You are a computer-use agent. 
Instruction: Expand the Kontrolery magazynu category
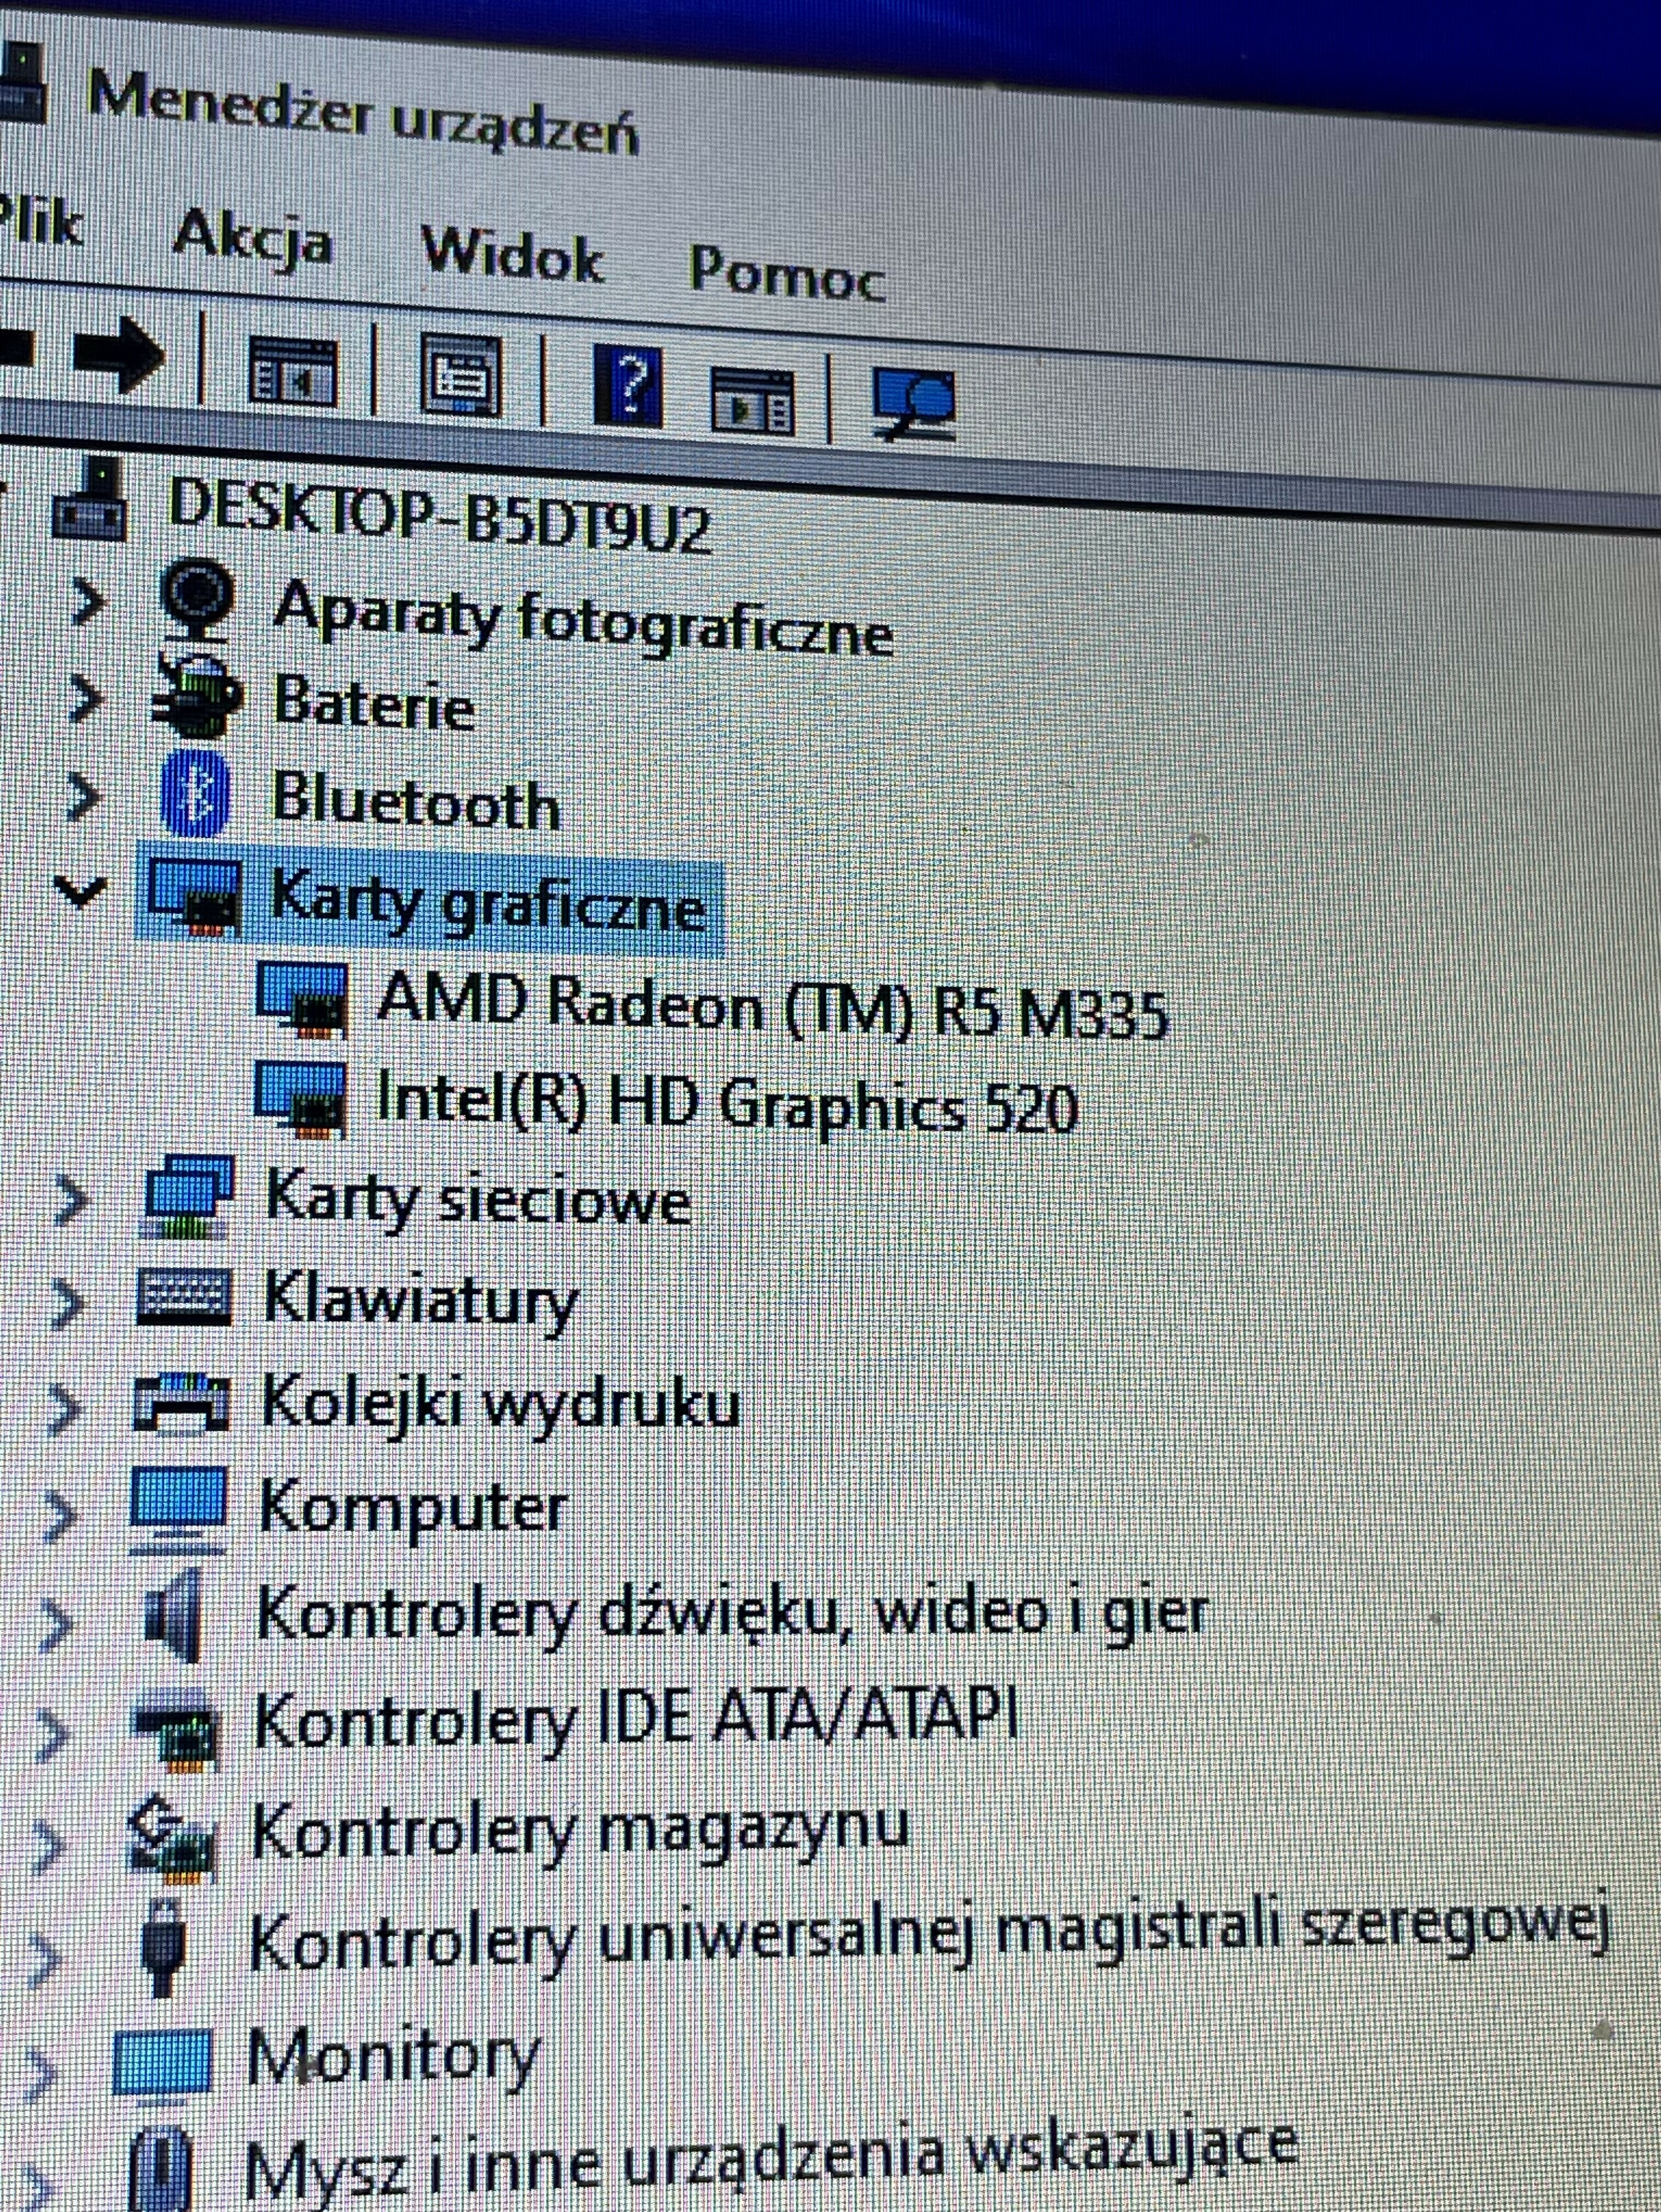48,1846
